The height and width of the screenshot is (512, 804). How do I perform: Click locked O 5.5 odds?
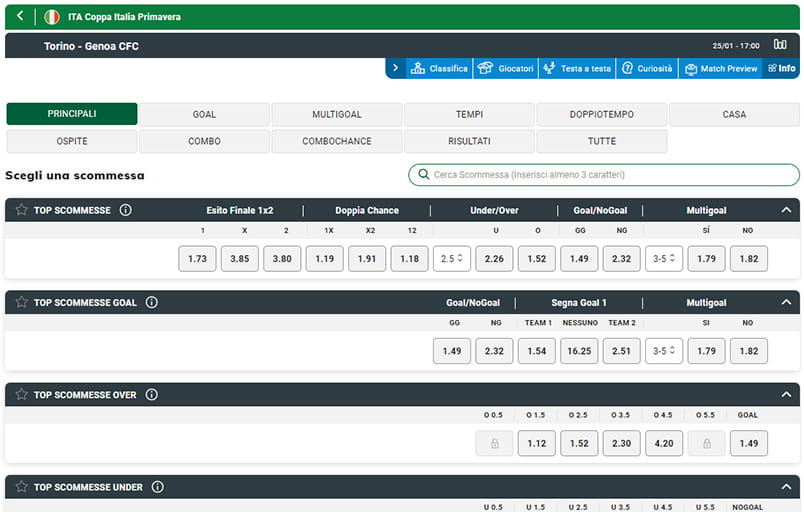(707, 443)
